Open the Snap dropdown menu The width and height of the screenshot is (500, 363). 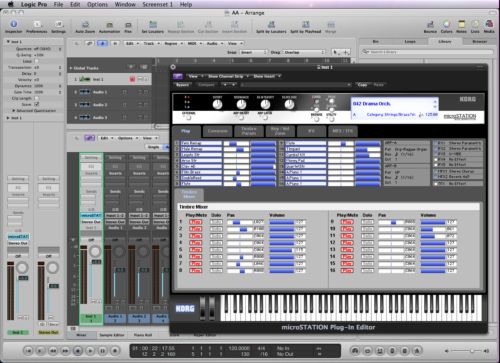click(254, 53)
